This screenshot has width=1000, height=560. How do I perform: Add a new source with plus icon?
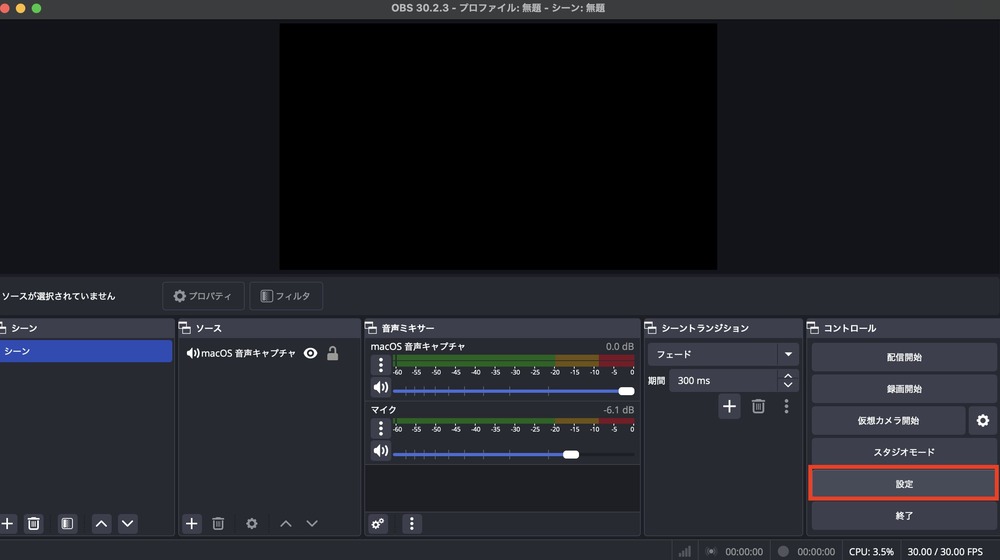click(191, 524)
